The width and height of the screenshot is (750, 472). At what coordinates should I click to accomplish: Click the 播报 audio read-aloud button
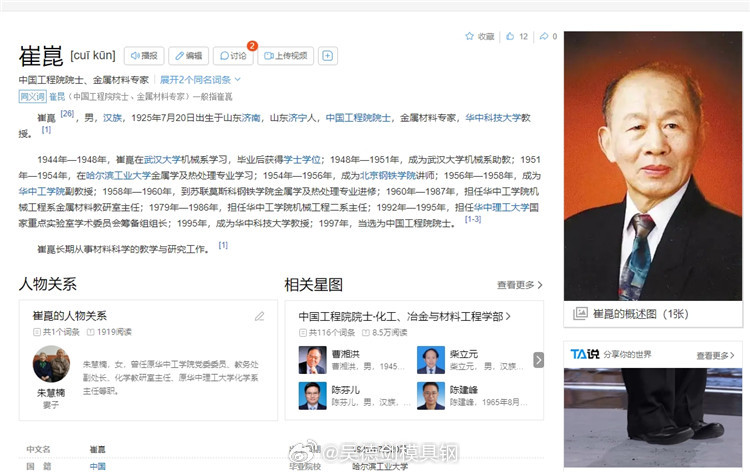coord(144,56)
